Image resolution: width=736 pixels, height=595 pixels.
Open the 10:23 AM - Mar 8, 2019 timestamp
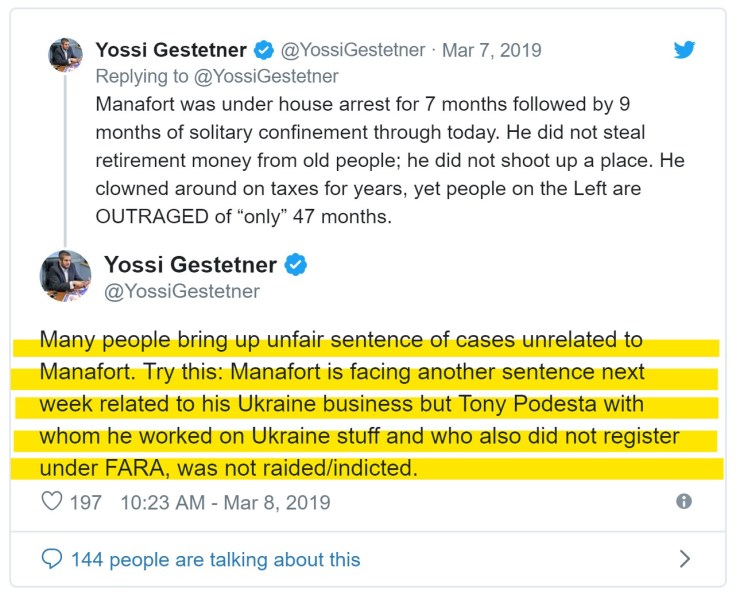pyautogui.click(x=225, y=502)
